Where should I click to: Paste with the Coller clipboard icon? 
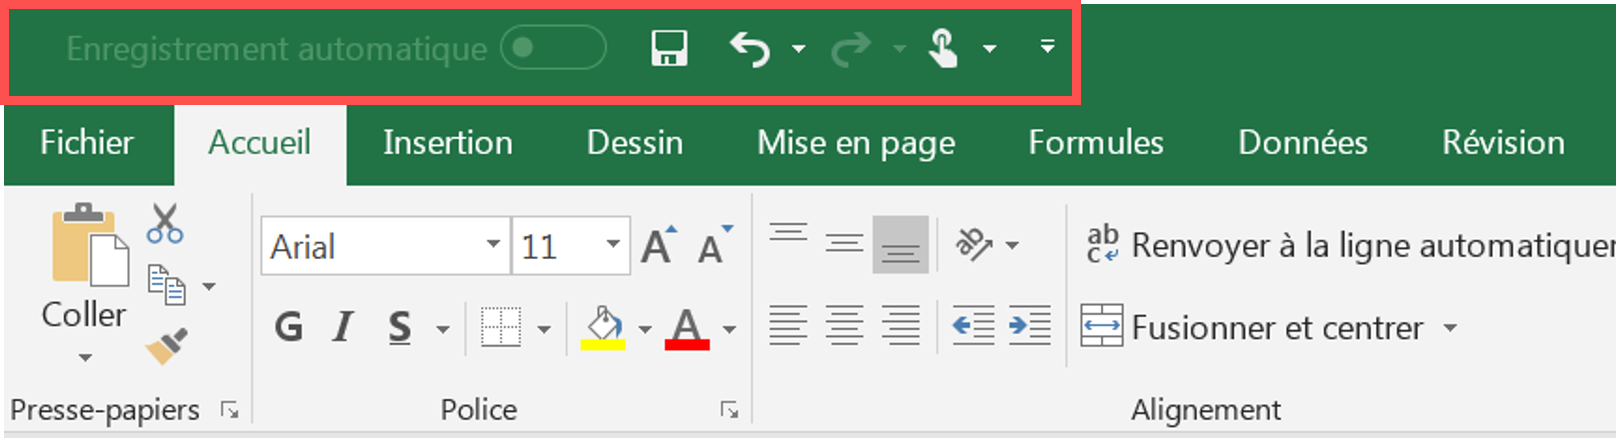tap(90, 245)
